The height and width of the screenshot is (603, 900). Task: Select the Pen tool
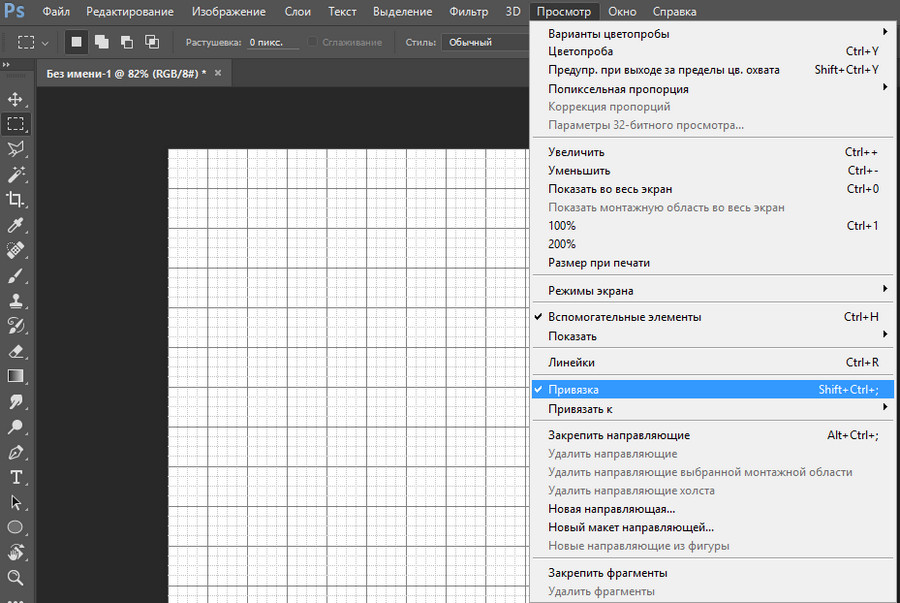tap(15, 452)
